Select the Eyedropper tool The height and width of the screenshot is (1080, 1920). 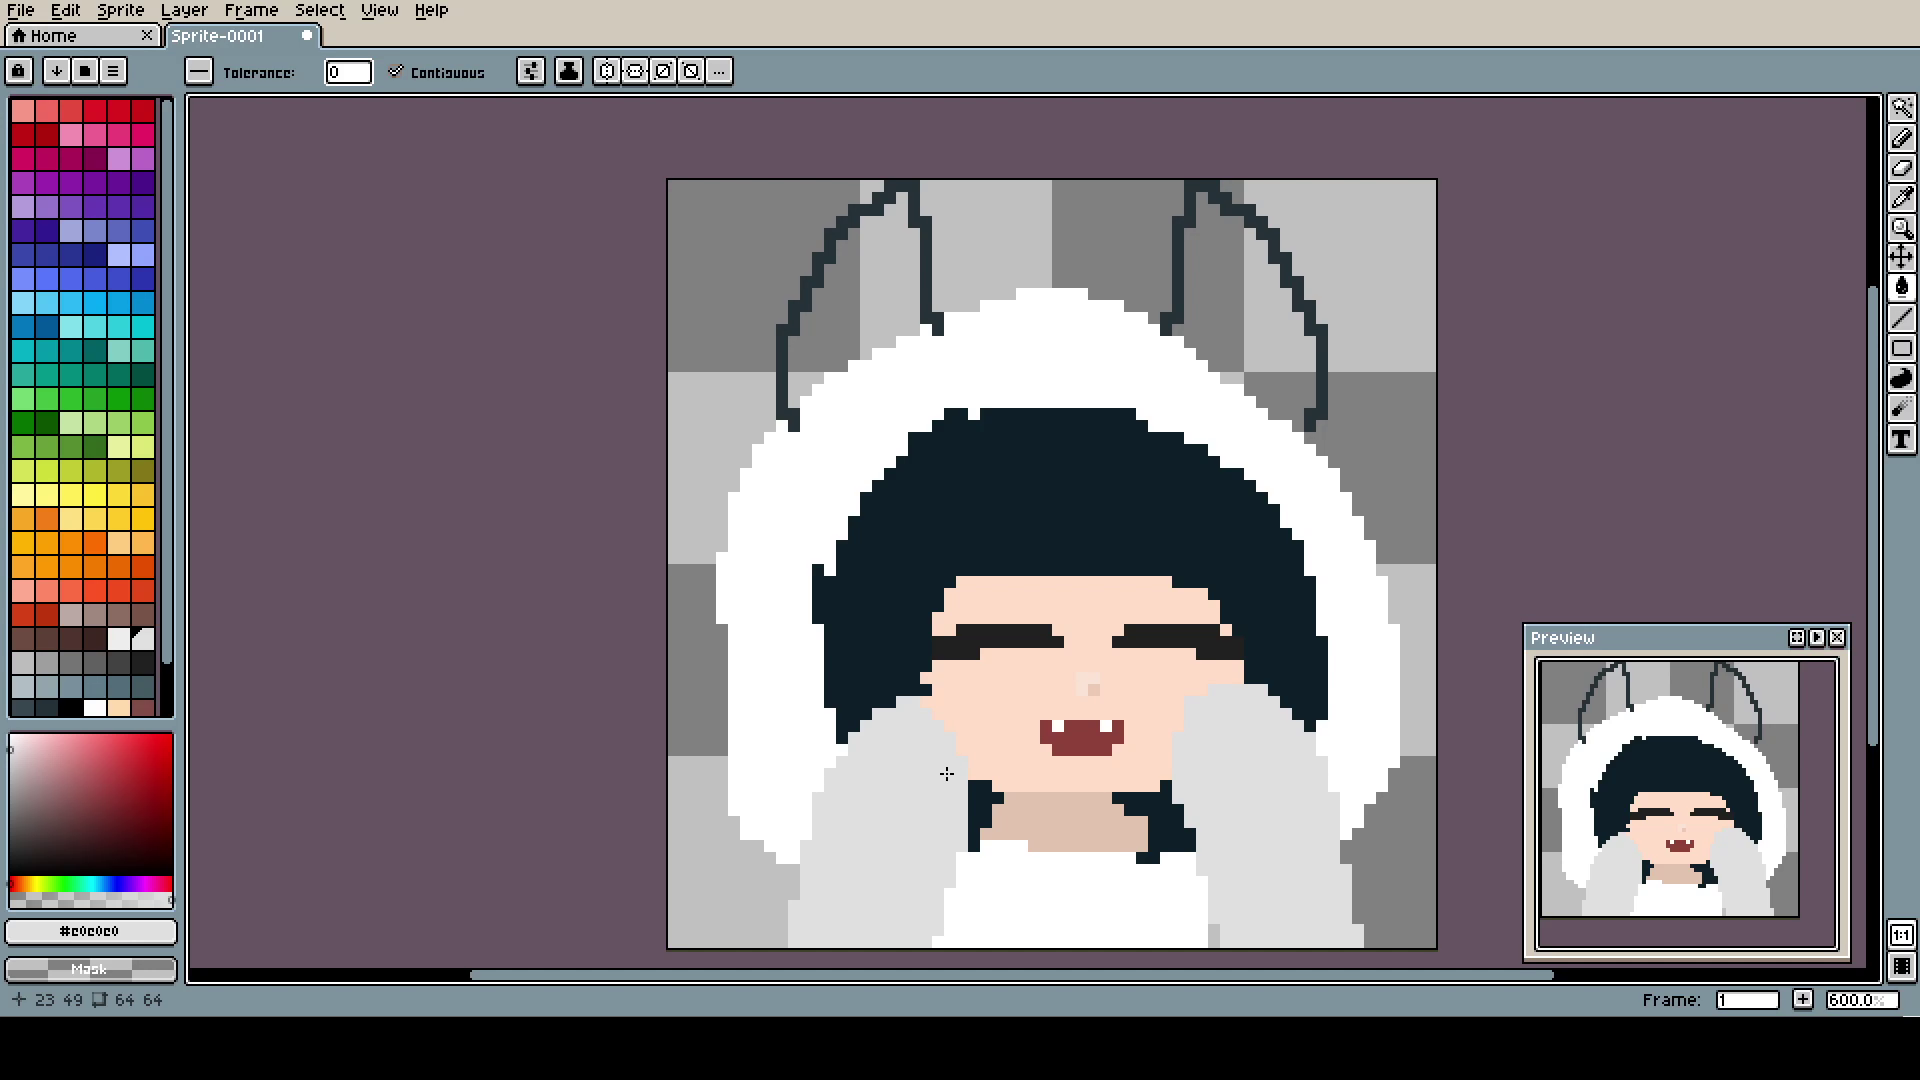point(1901,198)
